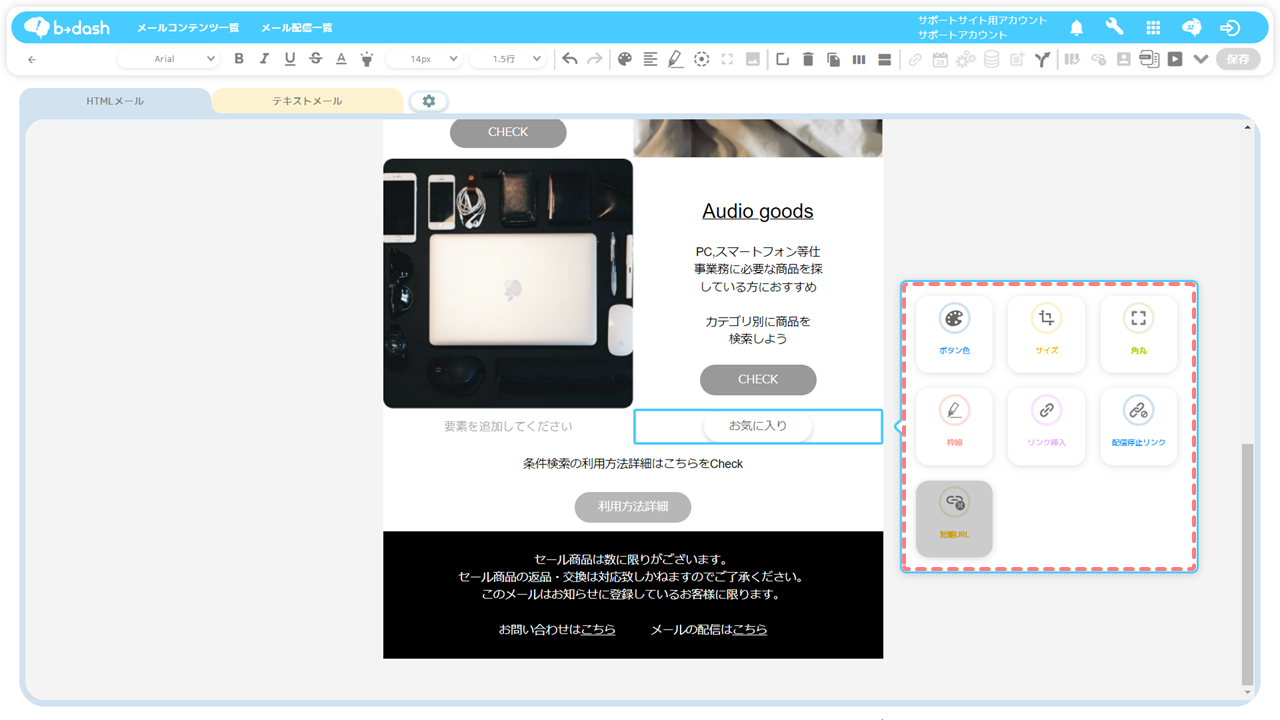Screen dimensions: 1280x720
Task: Open the リンク挿入 link insert option
Action: pos(1046,426)
